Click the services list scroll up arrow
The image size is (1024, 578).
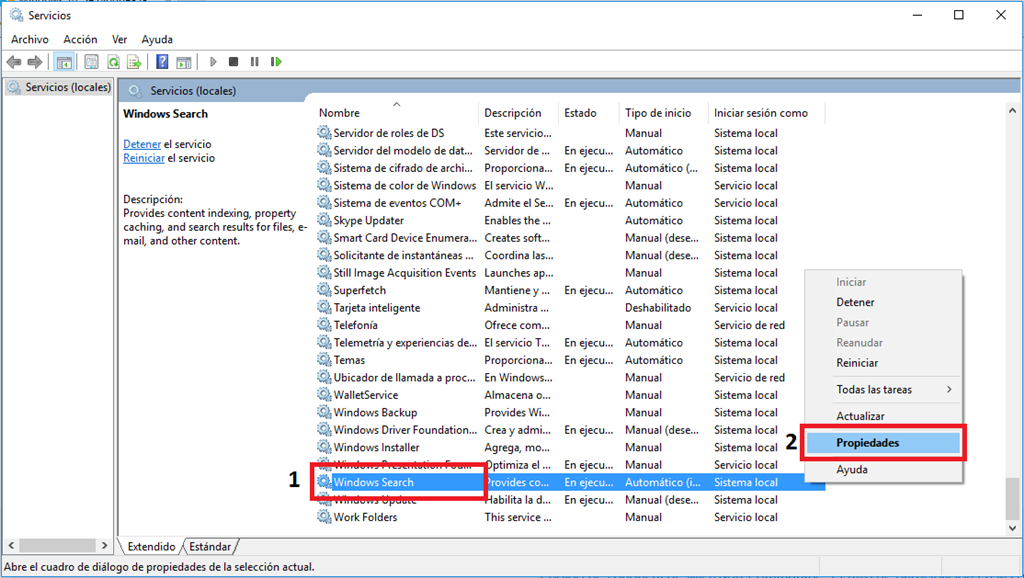coord(1012,111)
